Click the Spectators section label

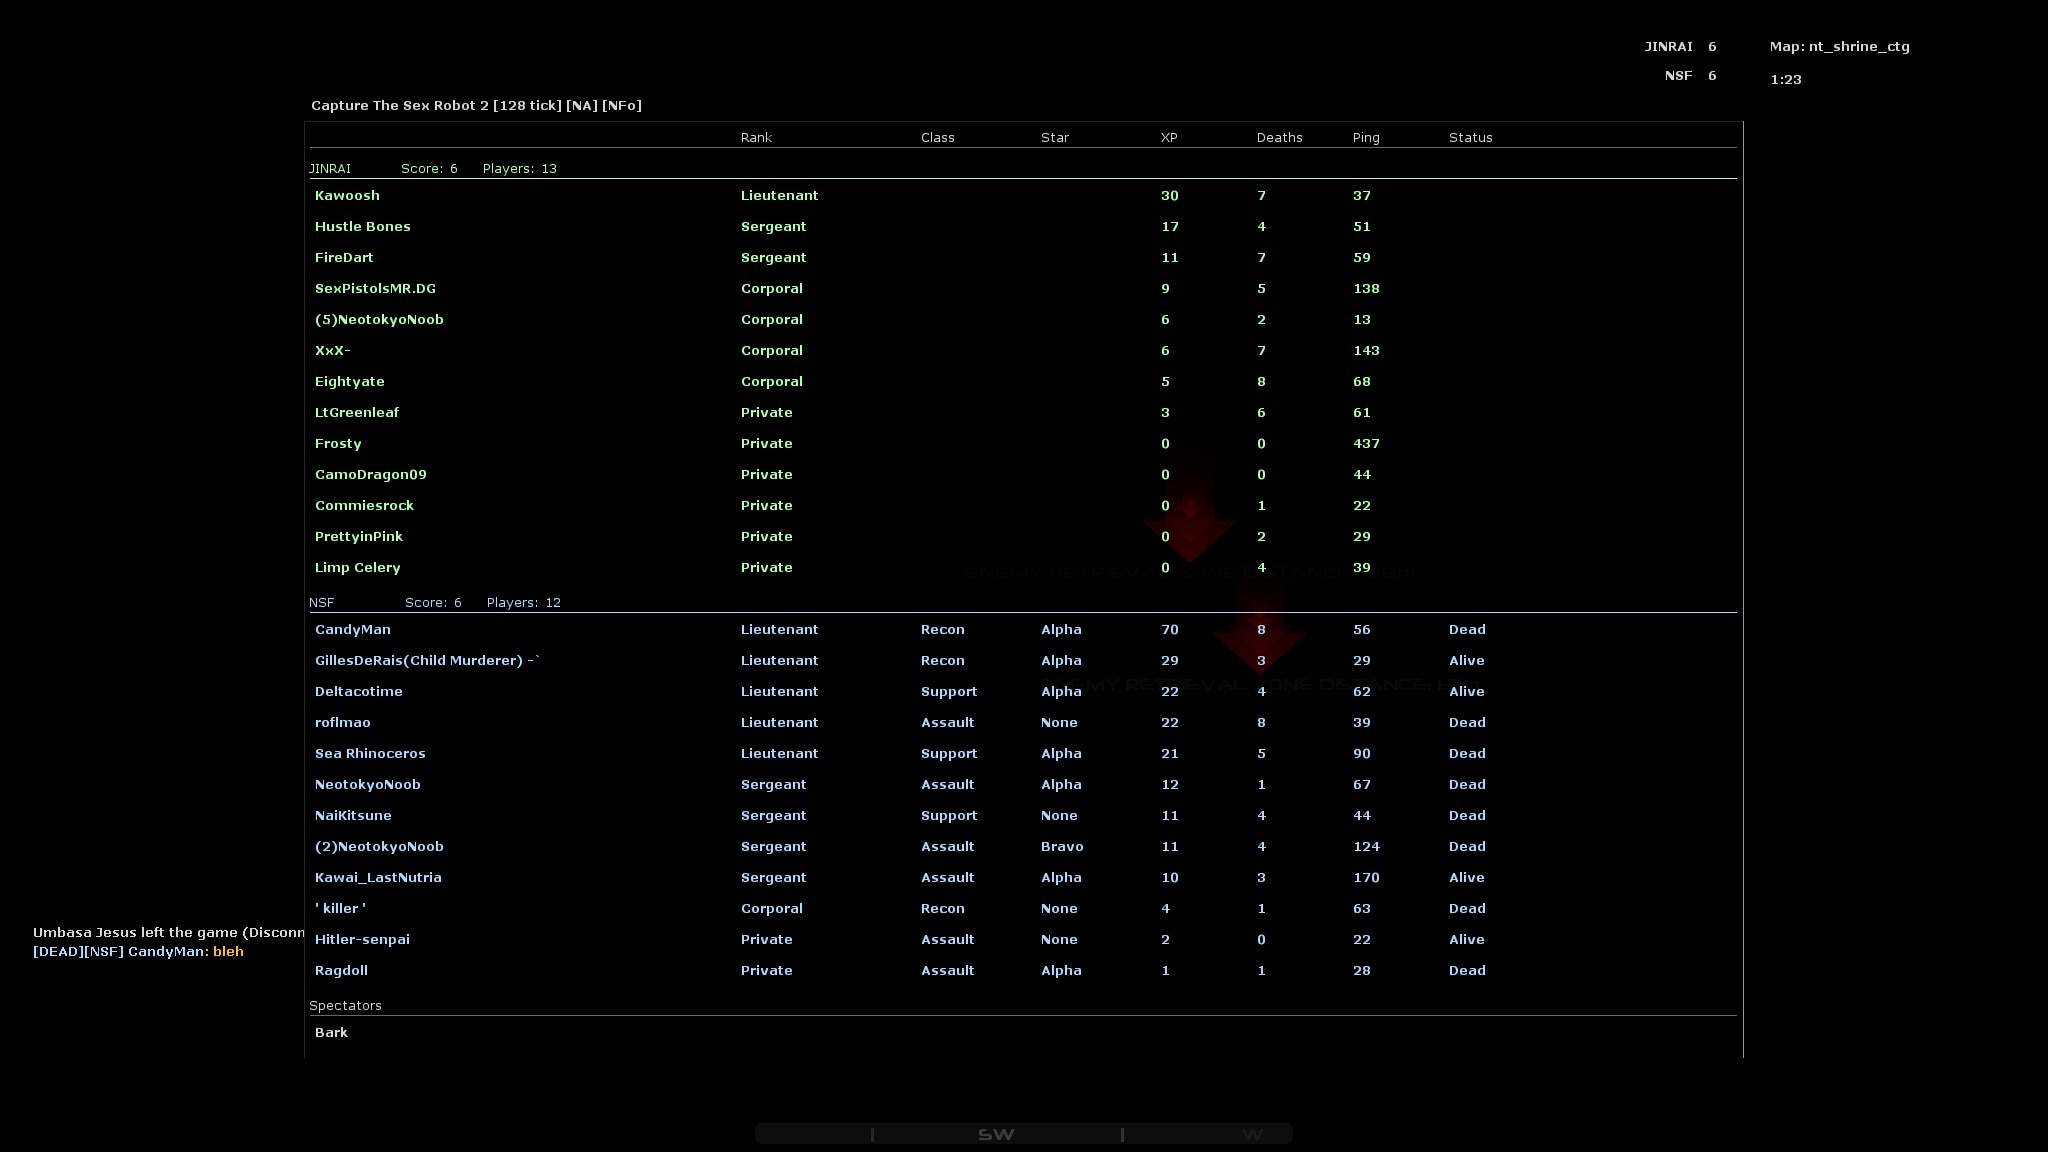345,1006
